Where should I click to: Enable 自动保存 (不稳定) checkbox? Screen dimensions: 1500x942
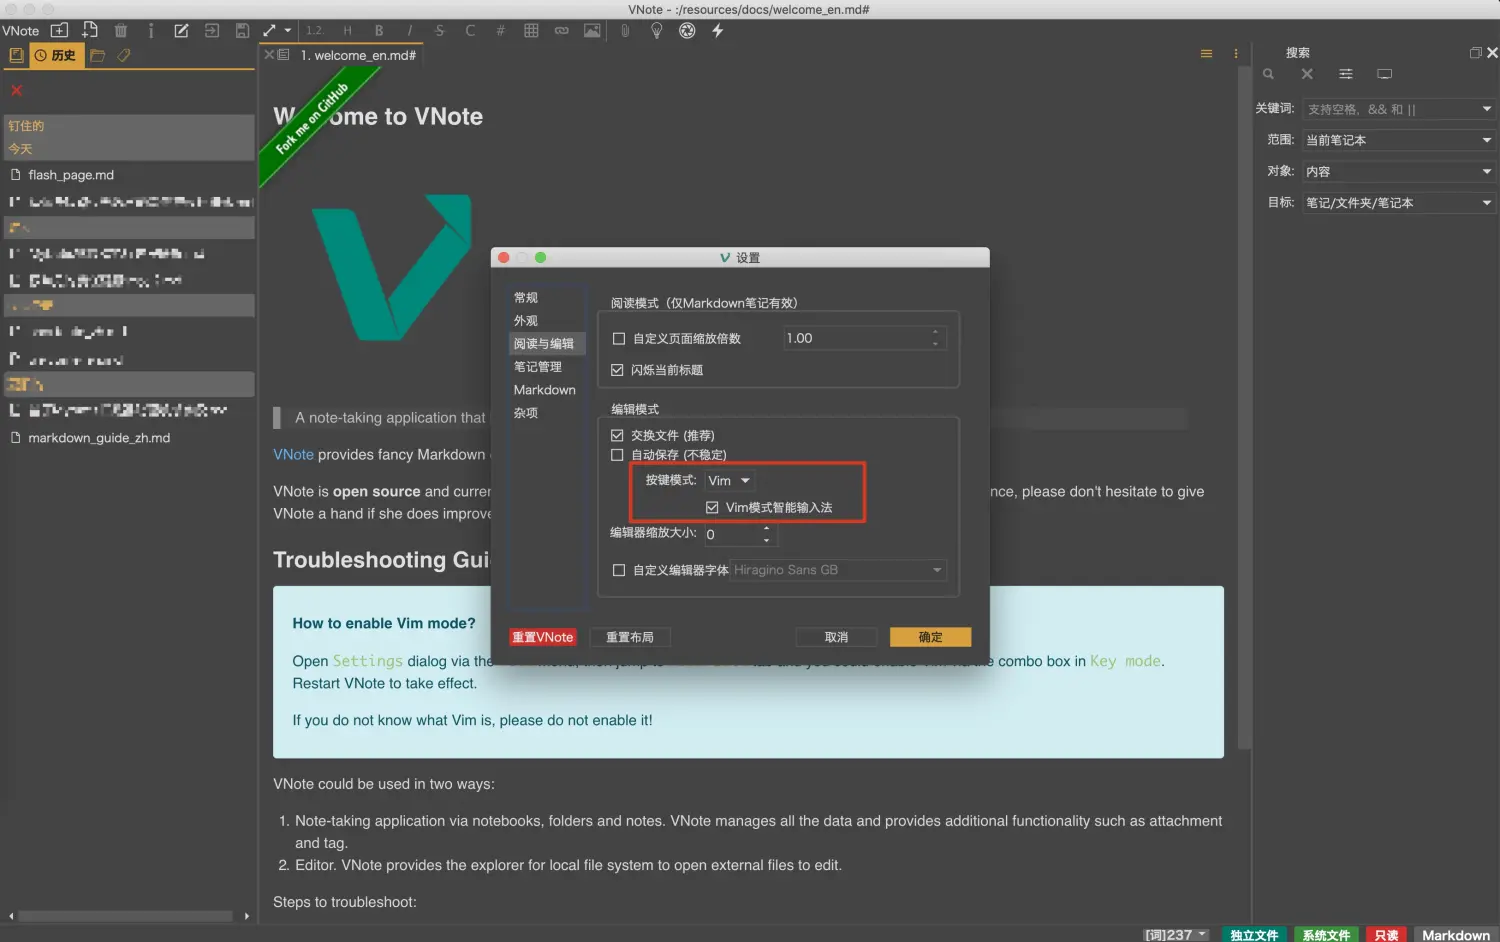click(x=617, y=455)
